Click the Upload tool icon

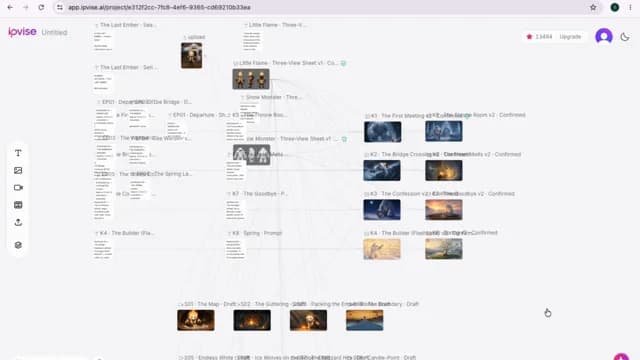coord(18,222)
